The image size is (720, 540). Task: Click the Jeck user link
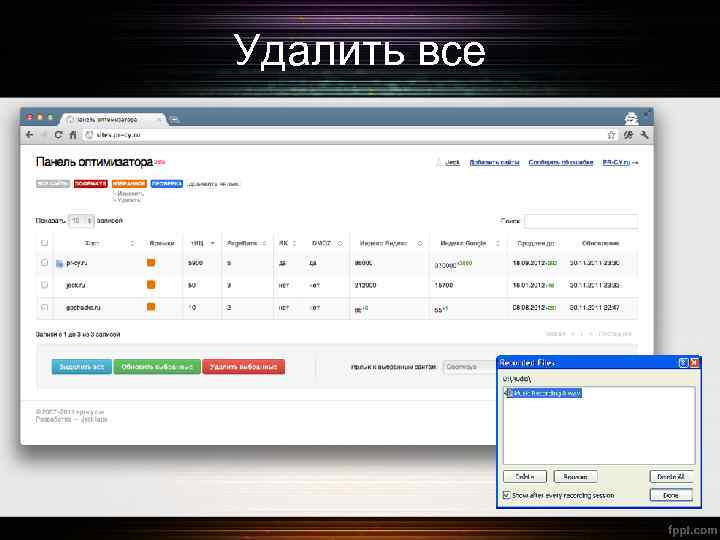coord(452,163)
